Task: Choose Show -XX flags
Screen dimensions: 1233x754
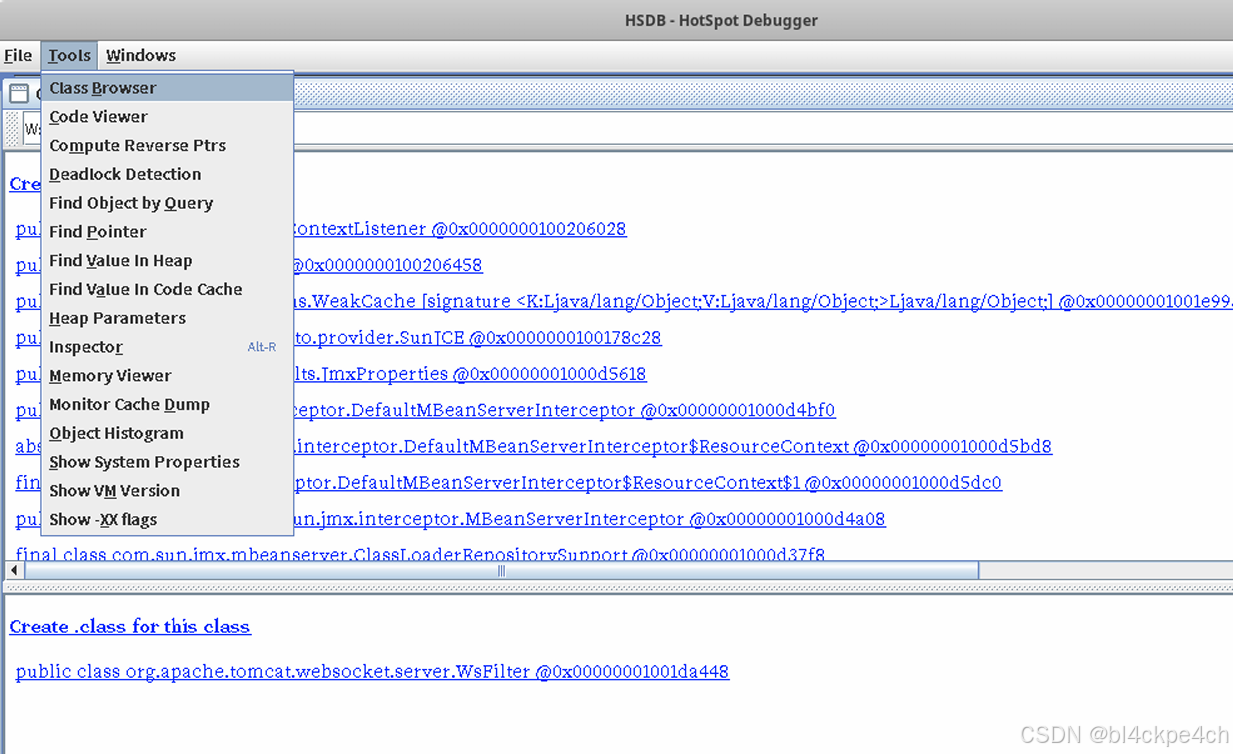Action: point(167,520)
